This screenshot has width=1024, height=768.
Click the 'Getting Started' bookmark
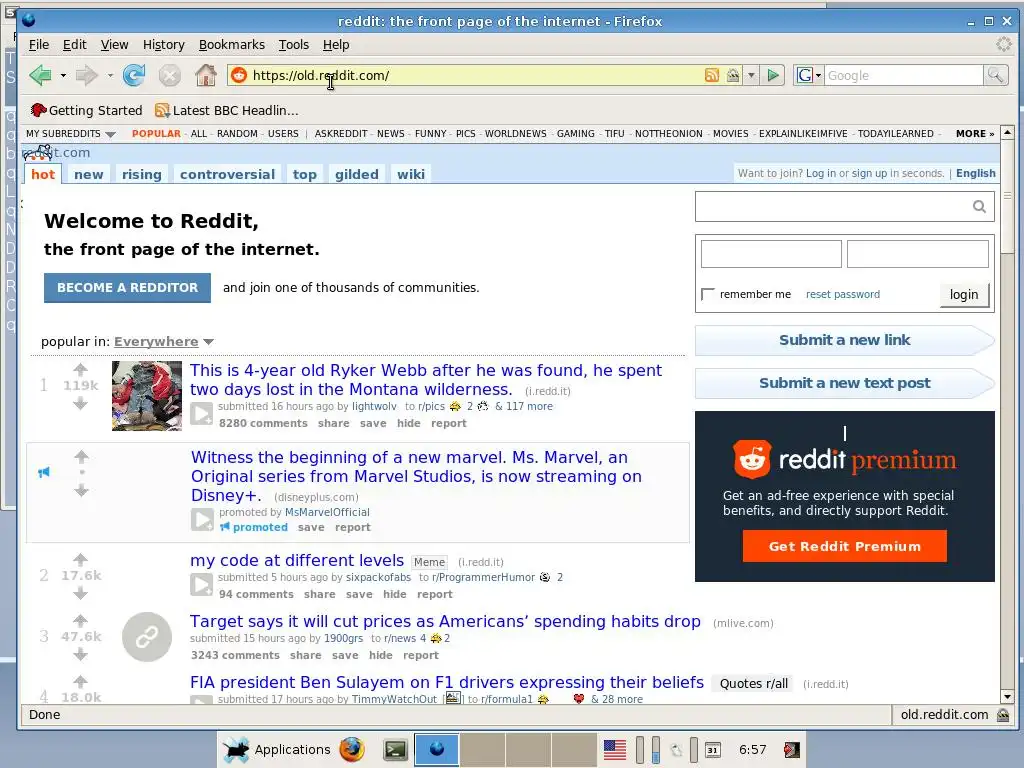[87, 110]
